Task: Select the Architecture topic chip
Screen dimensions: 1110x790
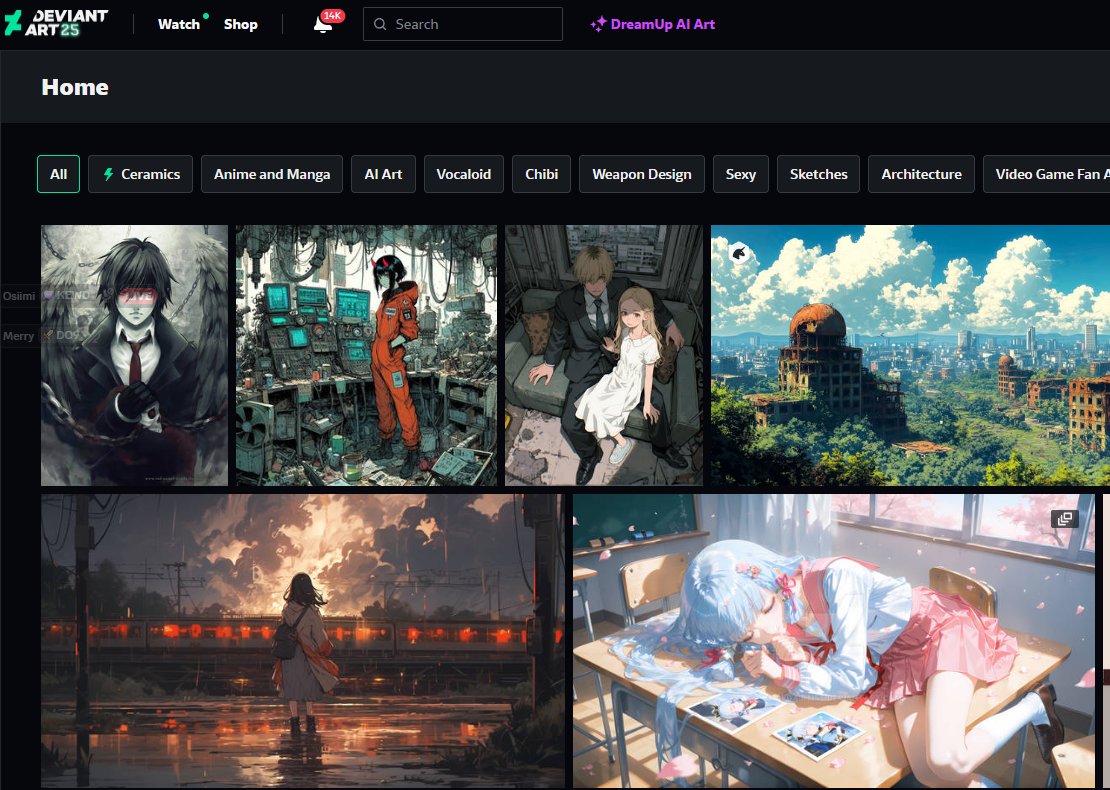Action: (x=921, y=174)
